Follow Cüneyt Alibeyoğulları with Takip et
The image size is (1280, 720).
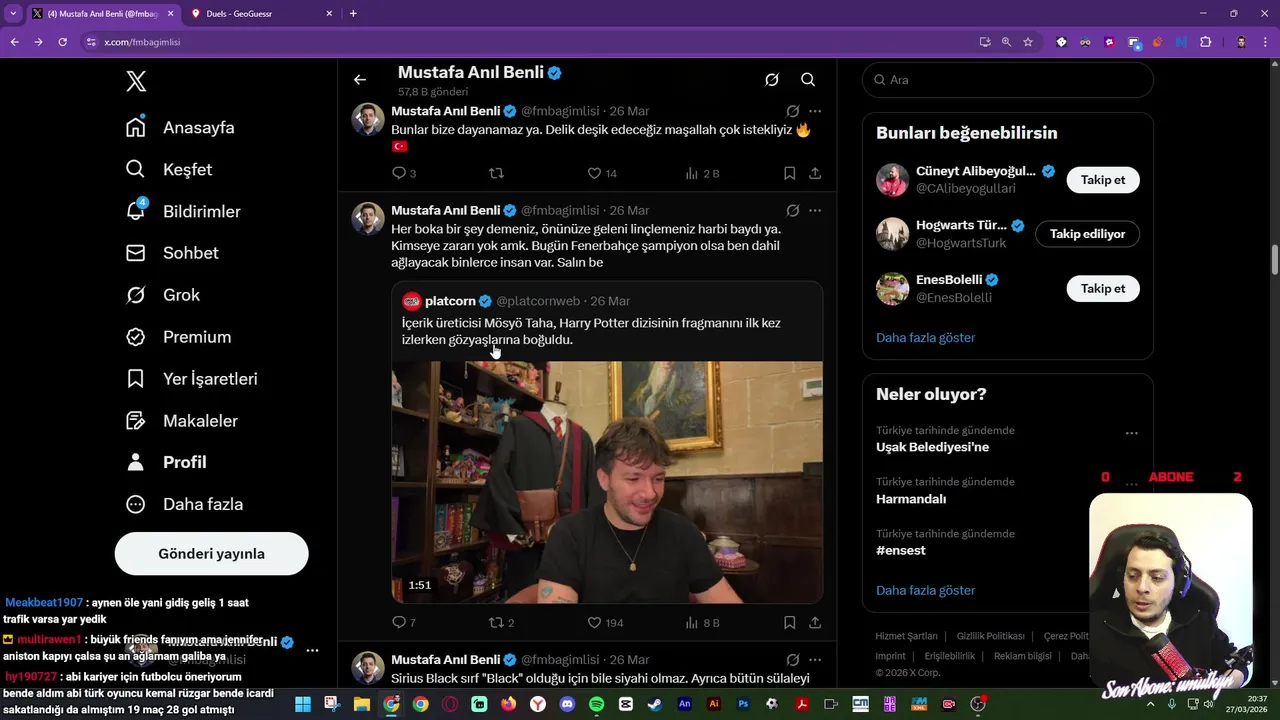click(x=1103, y=180)
